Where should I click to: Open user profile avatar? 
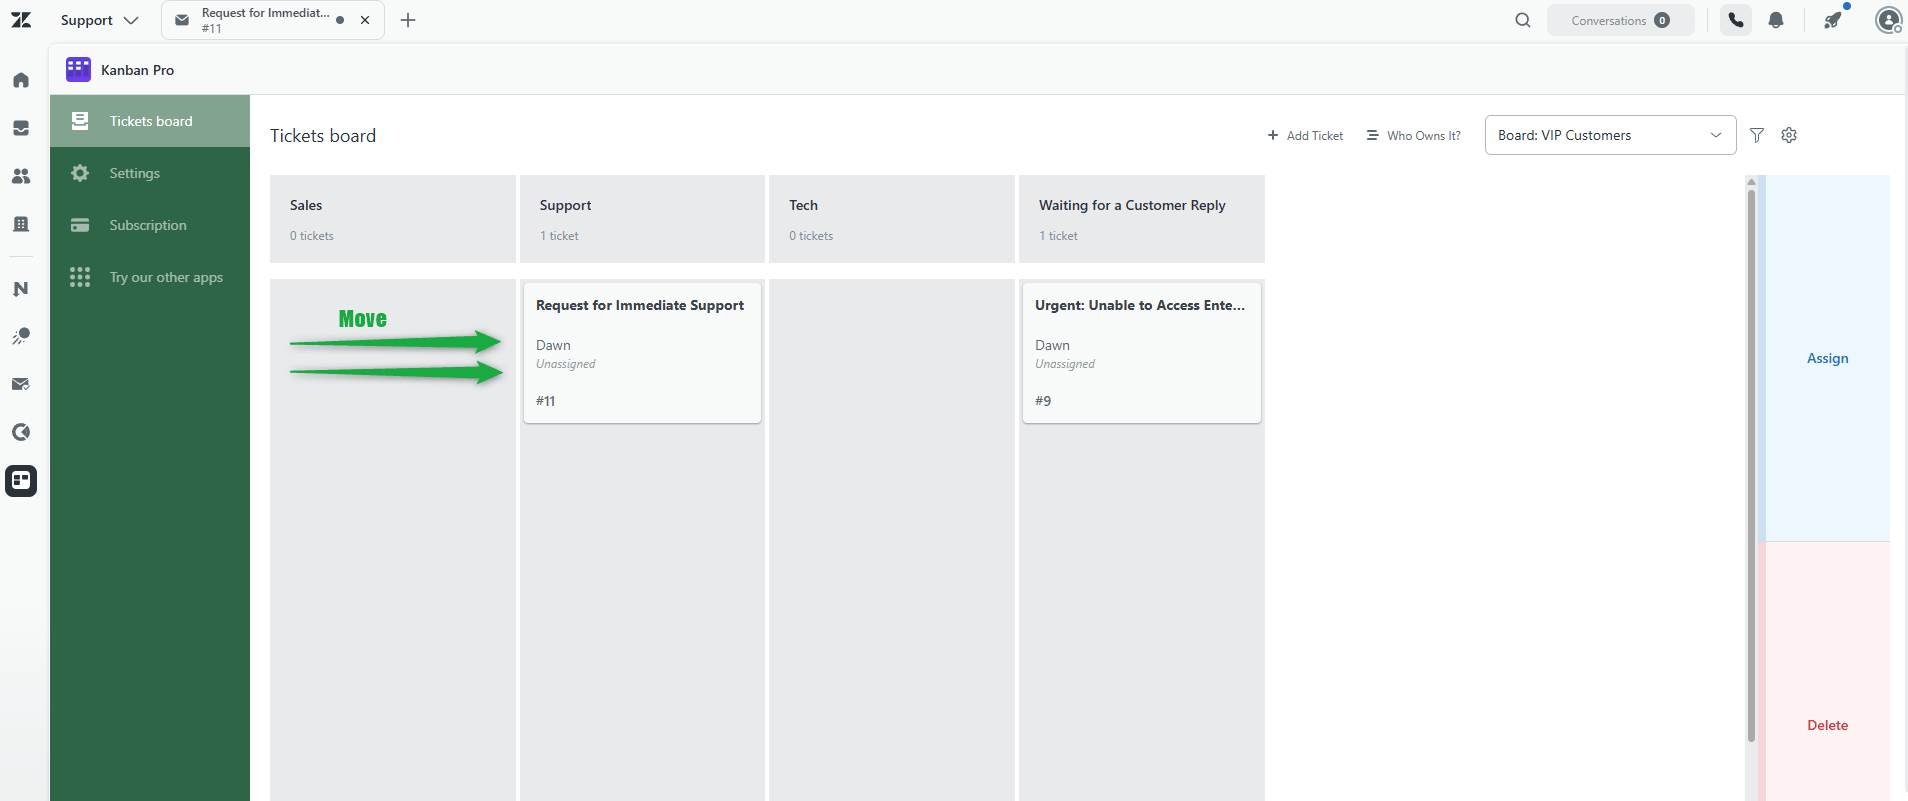1888,20
